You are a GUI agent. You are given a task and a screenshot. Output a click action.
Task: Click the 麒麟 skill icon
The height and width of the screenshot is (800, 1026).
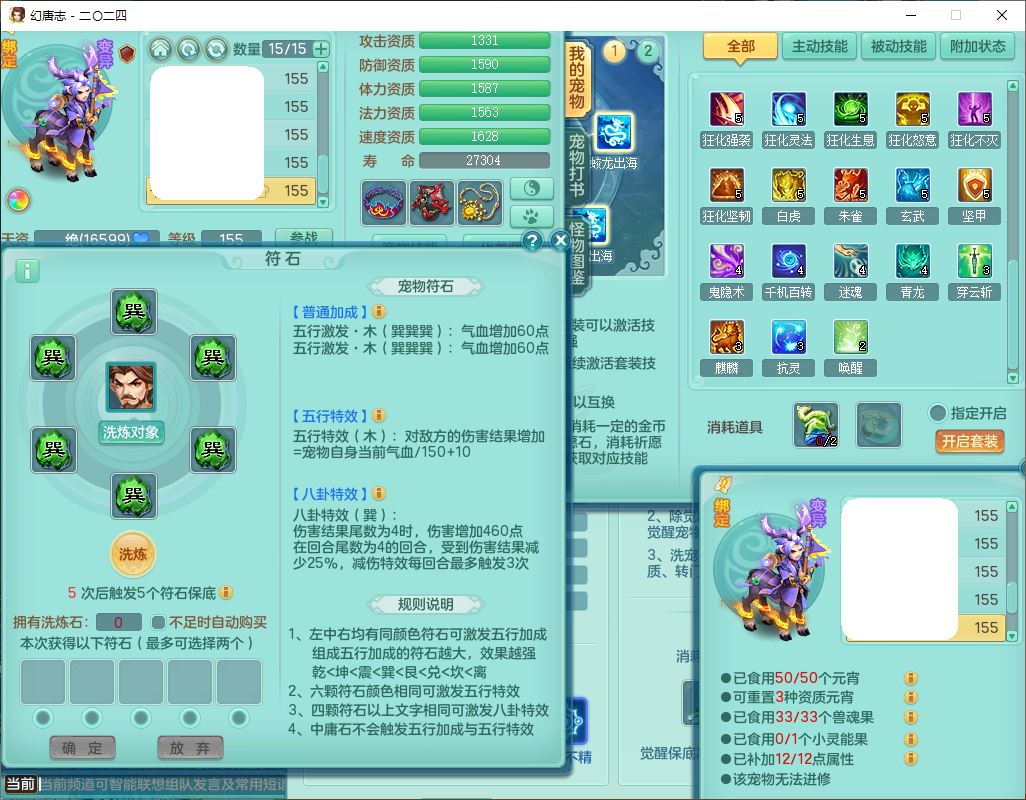[726, 337]
